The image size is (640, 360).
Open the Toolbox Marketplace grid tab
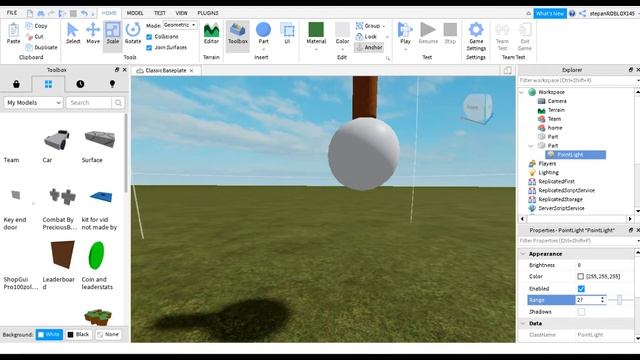tap(48, 84)
